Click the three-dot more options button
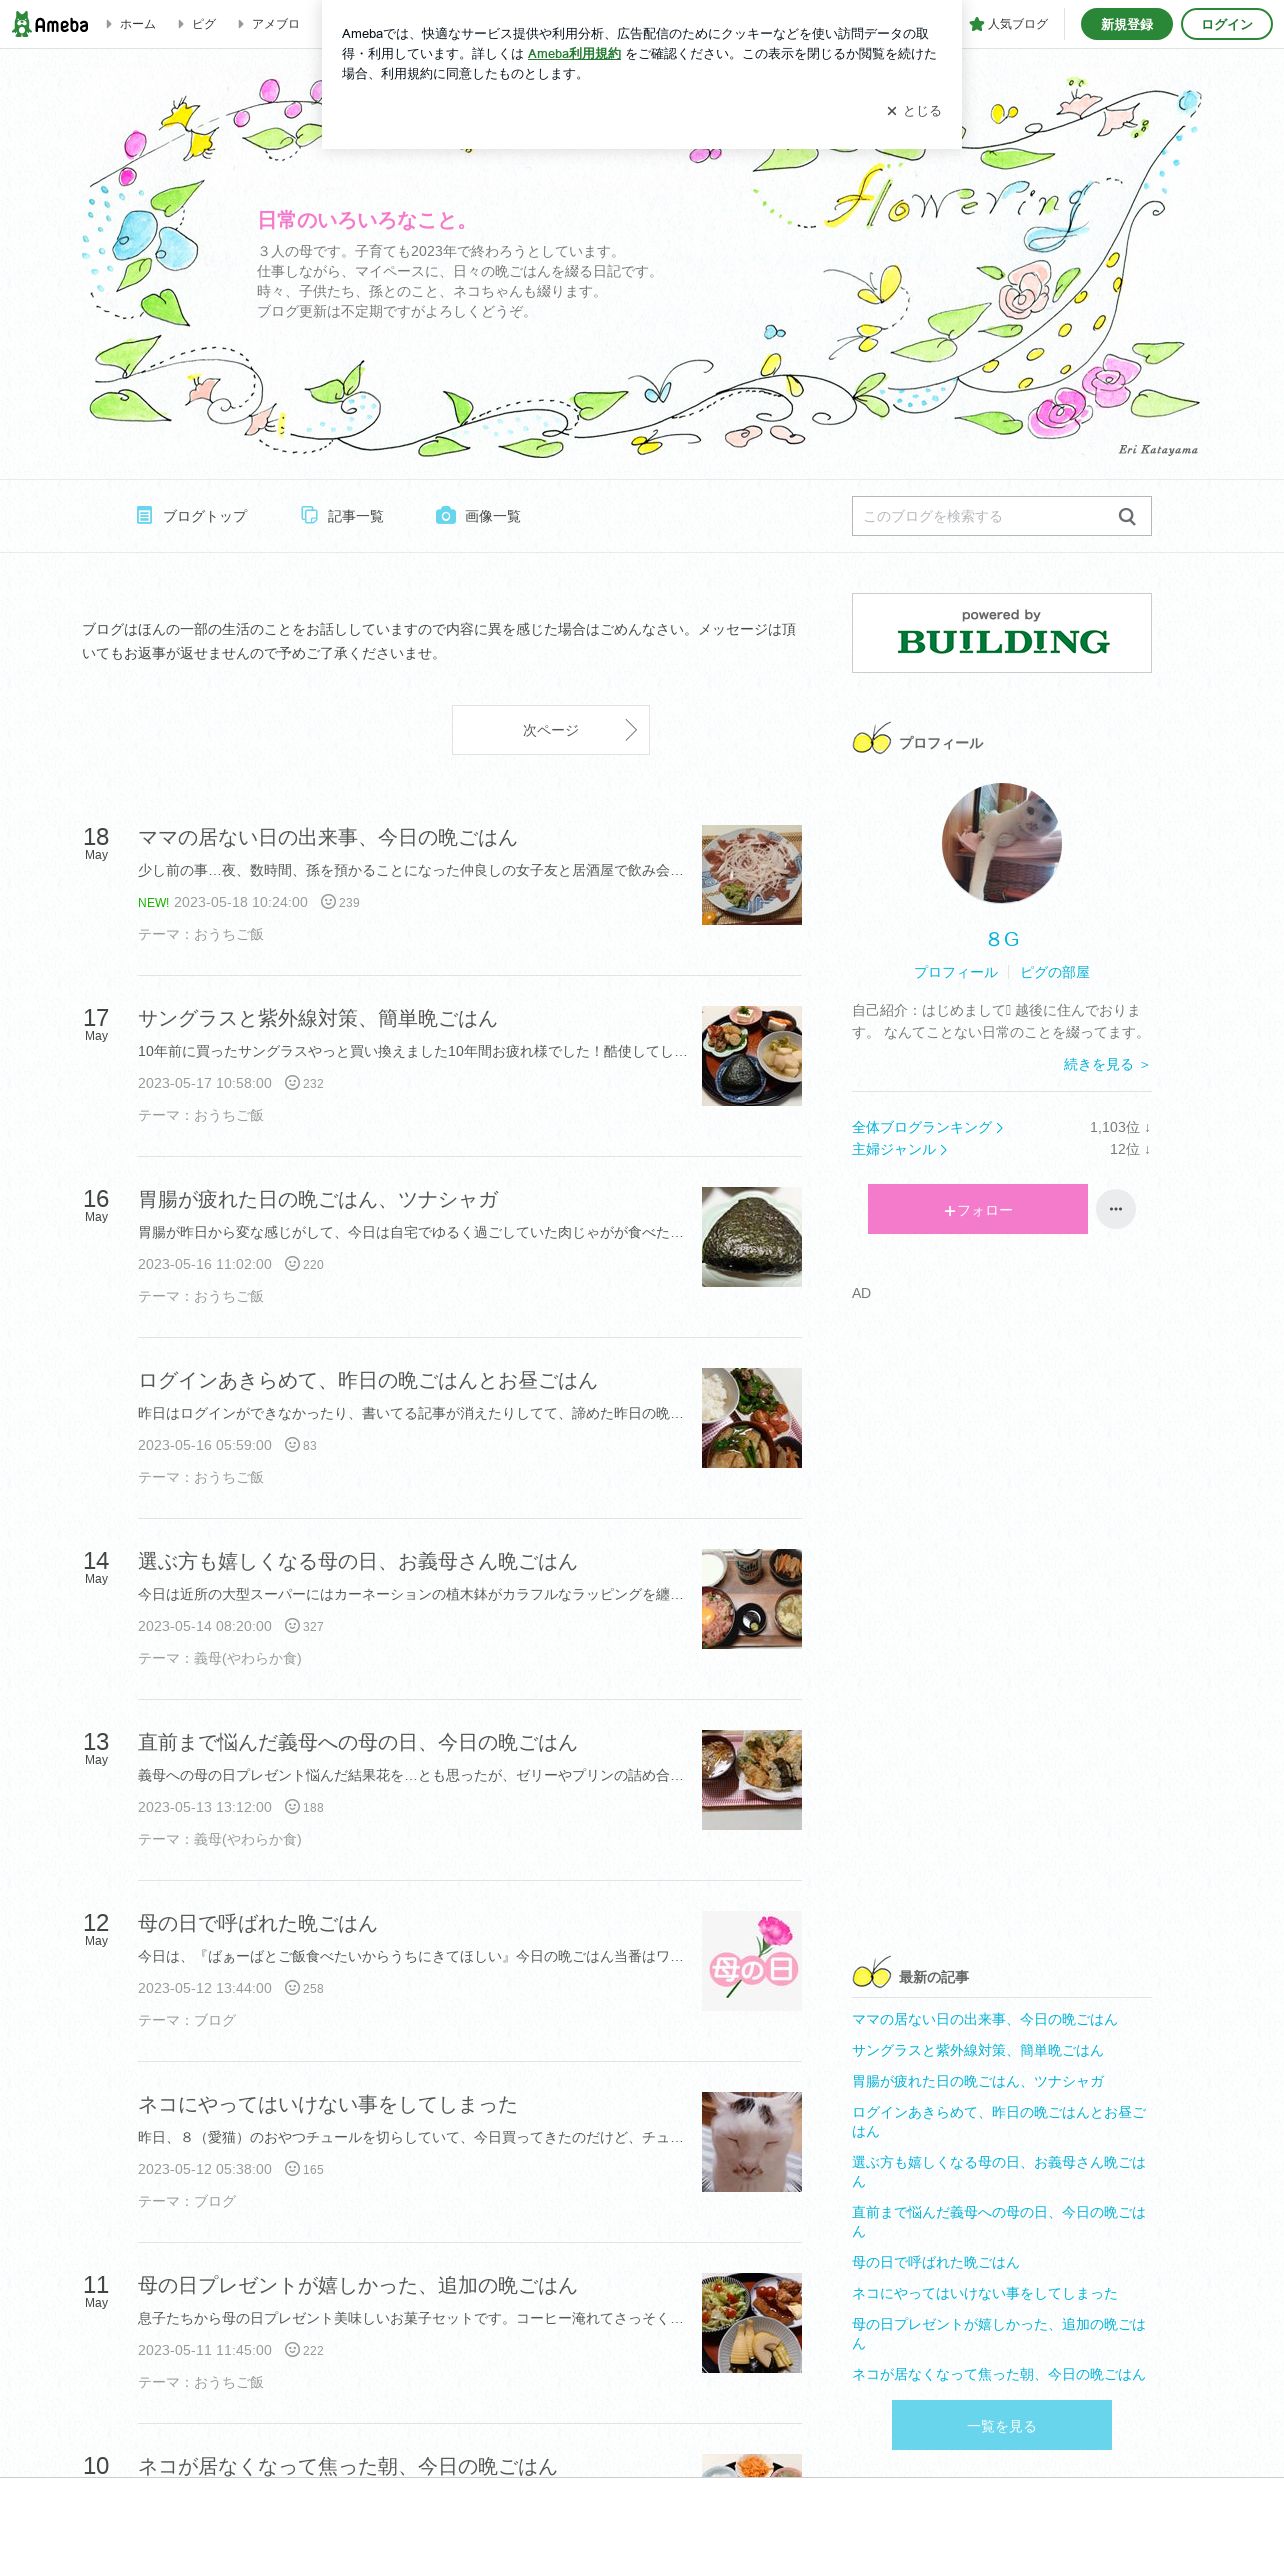Image resolution: width=1284 pixels, height=2568 pixels. 1116,1209
